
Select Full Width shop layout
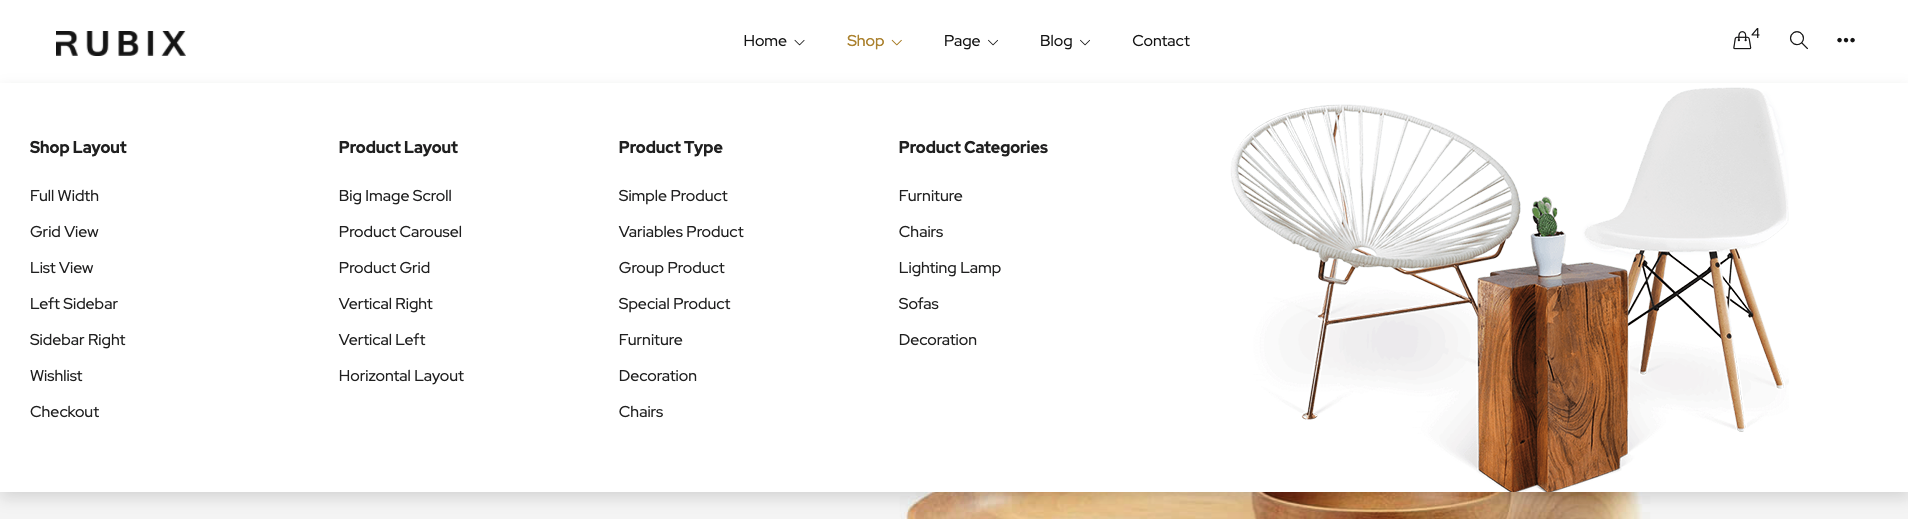tap(64, 196)
